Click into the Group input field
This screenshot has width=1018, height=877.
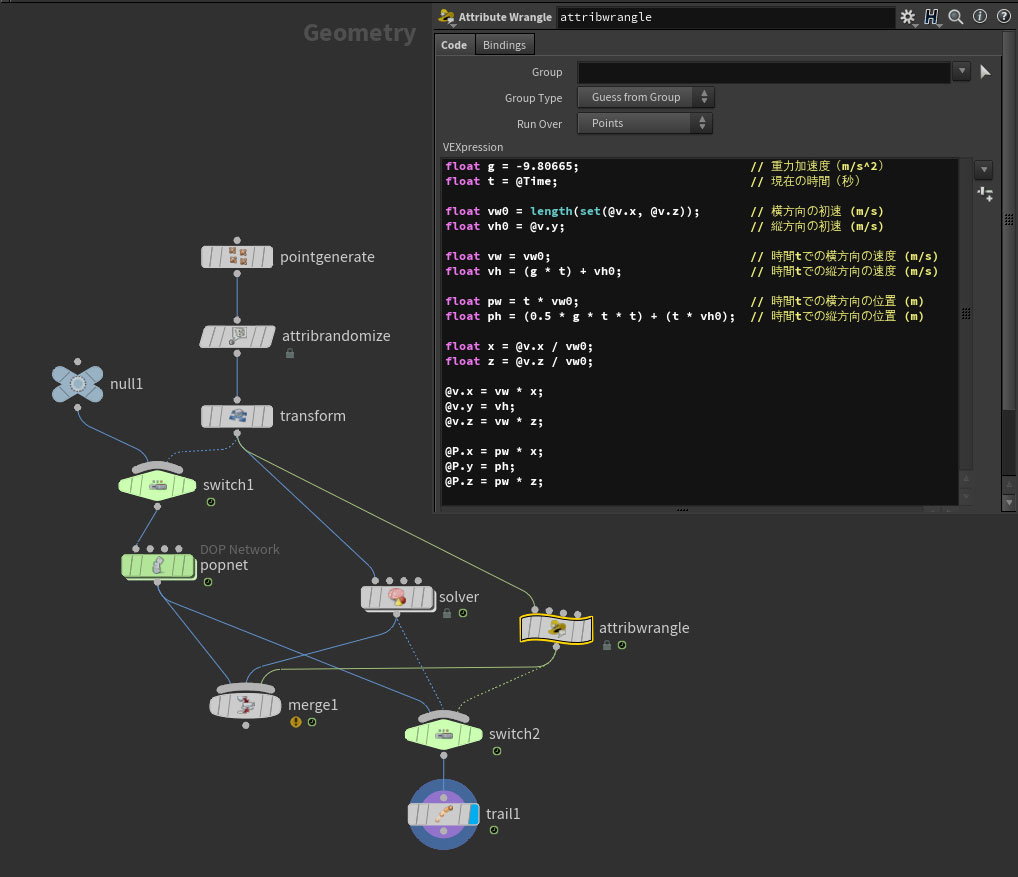[764, 72]
